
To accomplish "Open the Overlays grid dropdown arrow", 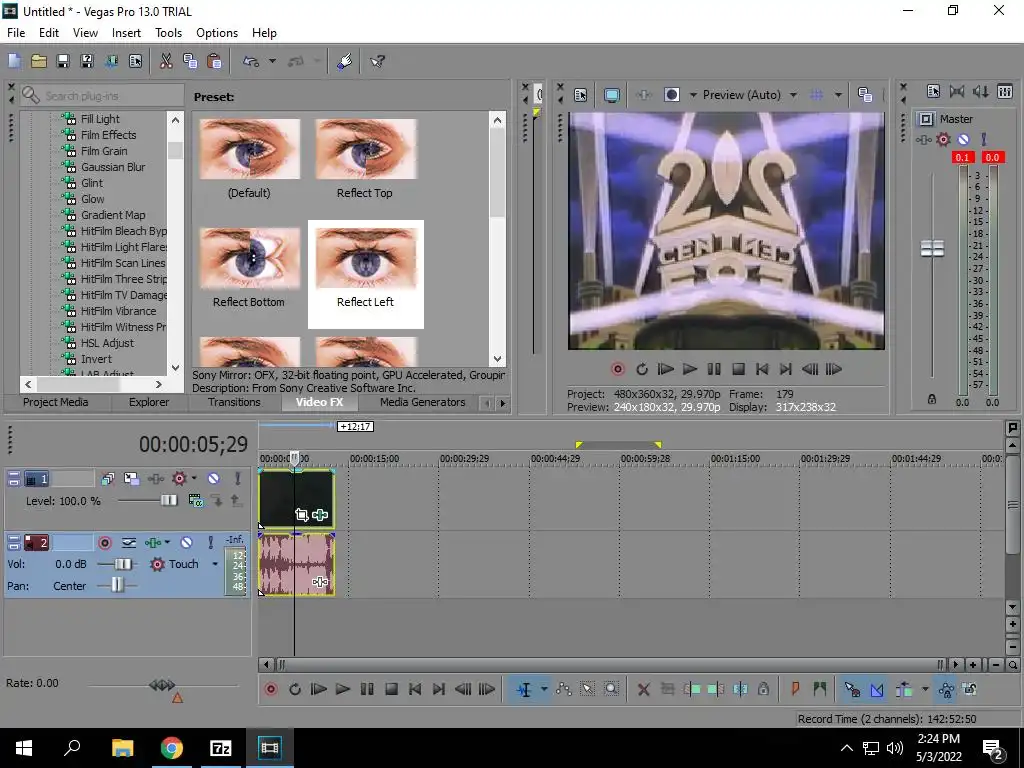I will click(x=838, y=95).
